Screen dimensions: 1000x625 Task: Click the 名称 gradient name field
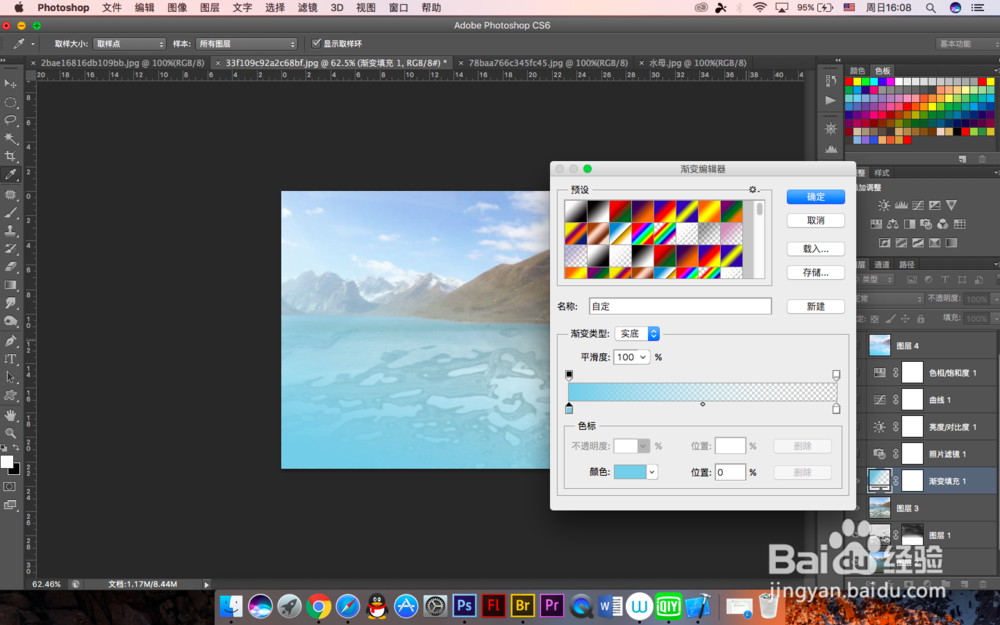680,306
